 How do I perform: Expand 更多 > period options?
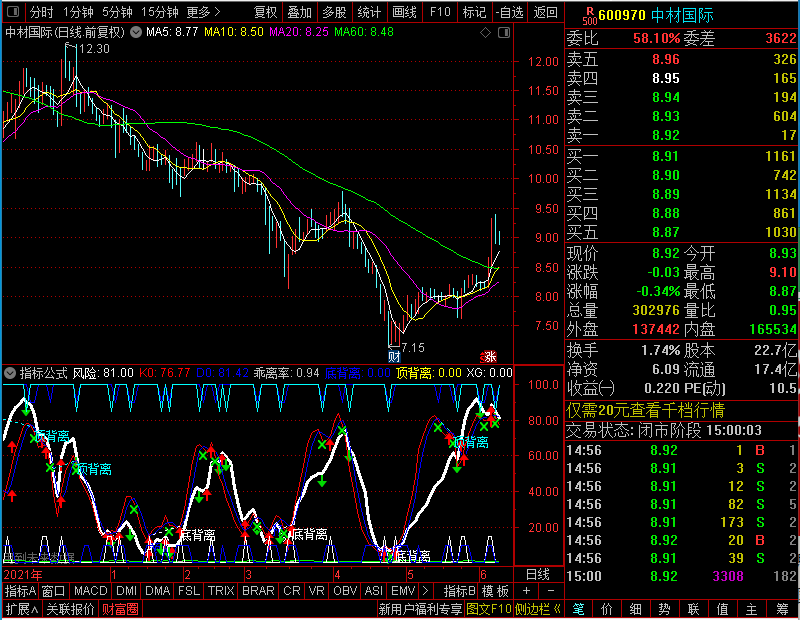203,12
